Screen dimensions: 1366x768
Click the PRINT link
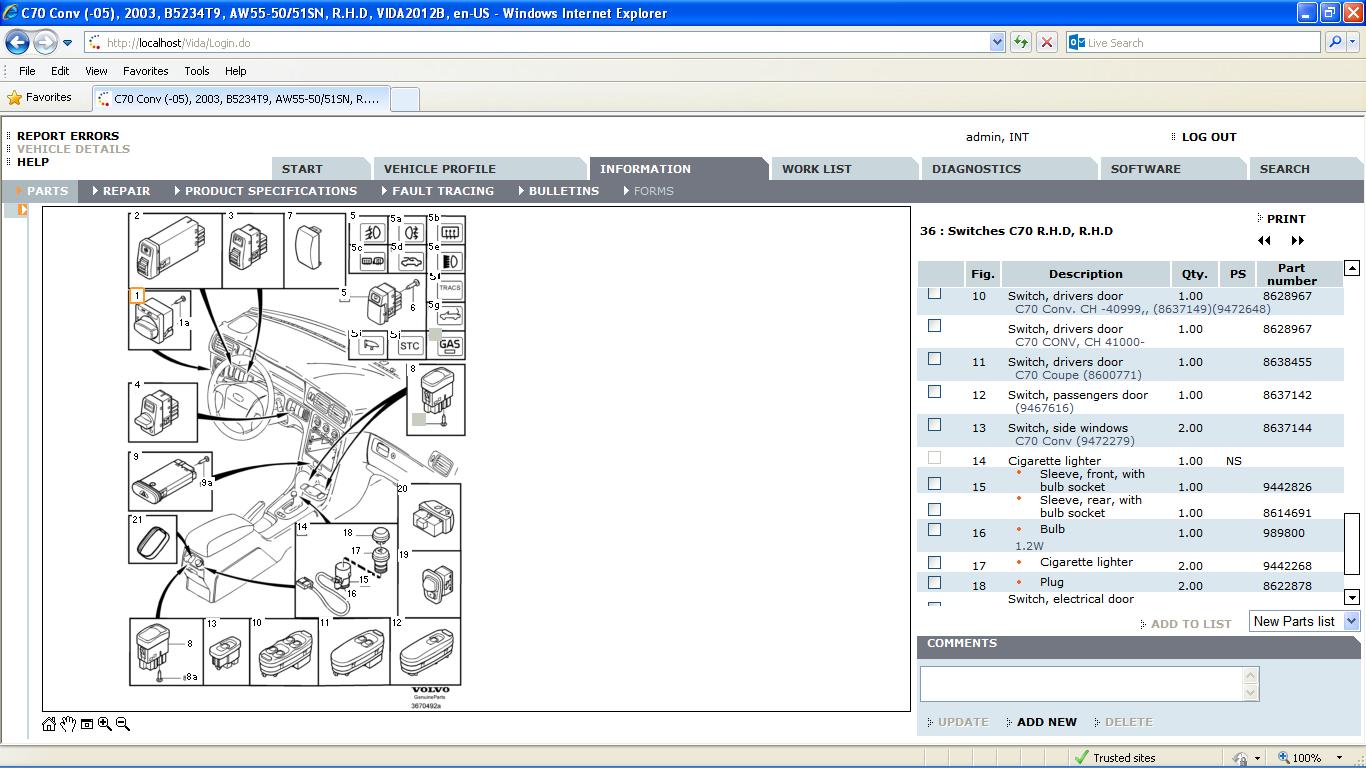pyautogui.click(x=1285, y=219)
